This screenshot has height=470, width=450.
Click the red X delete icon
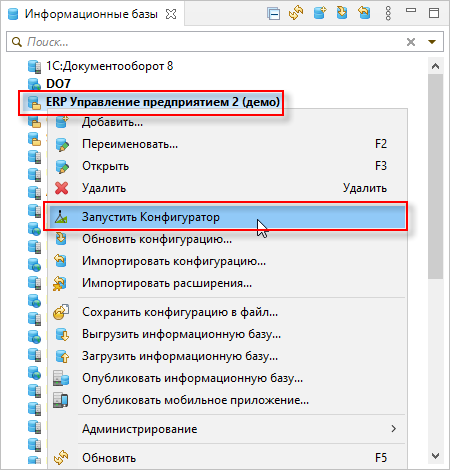click(x=62, y=188)
